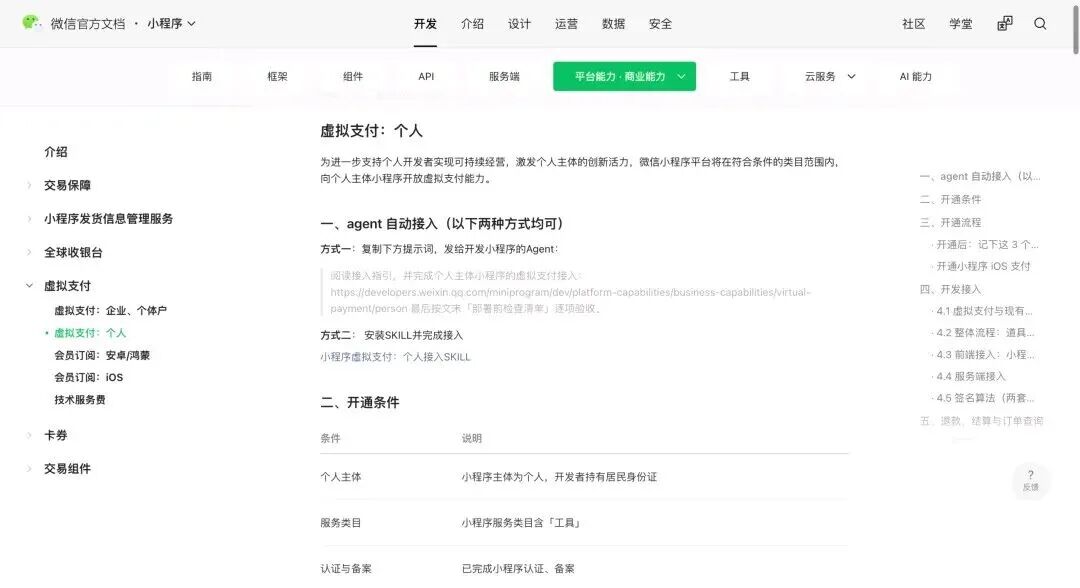The height and width of the screenshot is (588, 1080).
Task: Select the AI 能力 sub-navigation item
Action: [x=915, y=76]
